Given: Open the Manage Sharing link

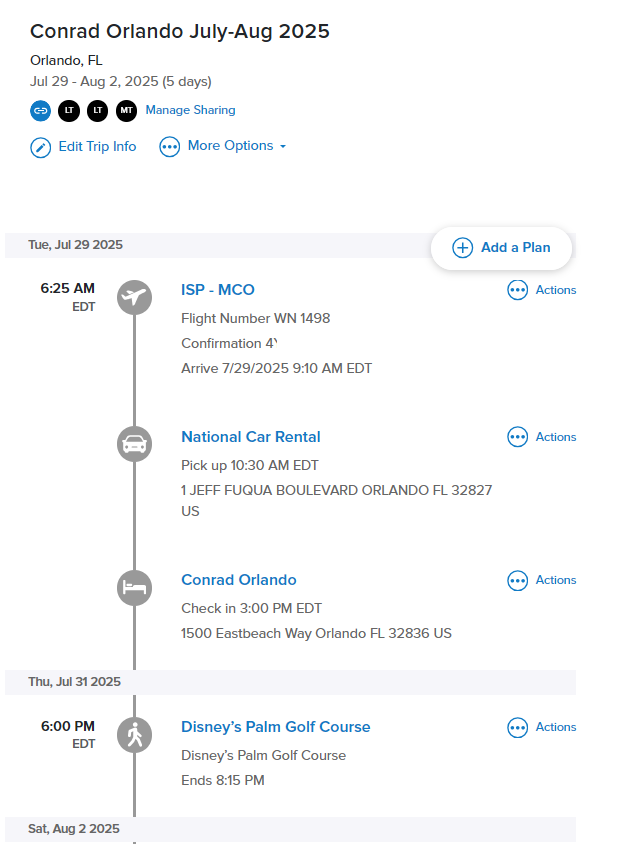Looking at the screenshot, I should [x=191, y=110].
